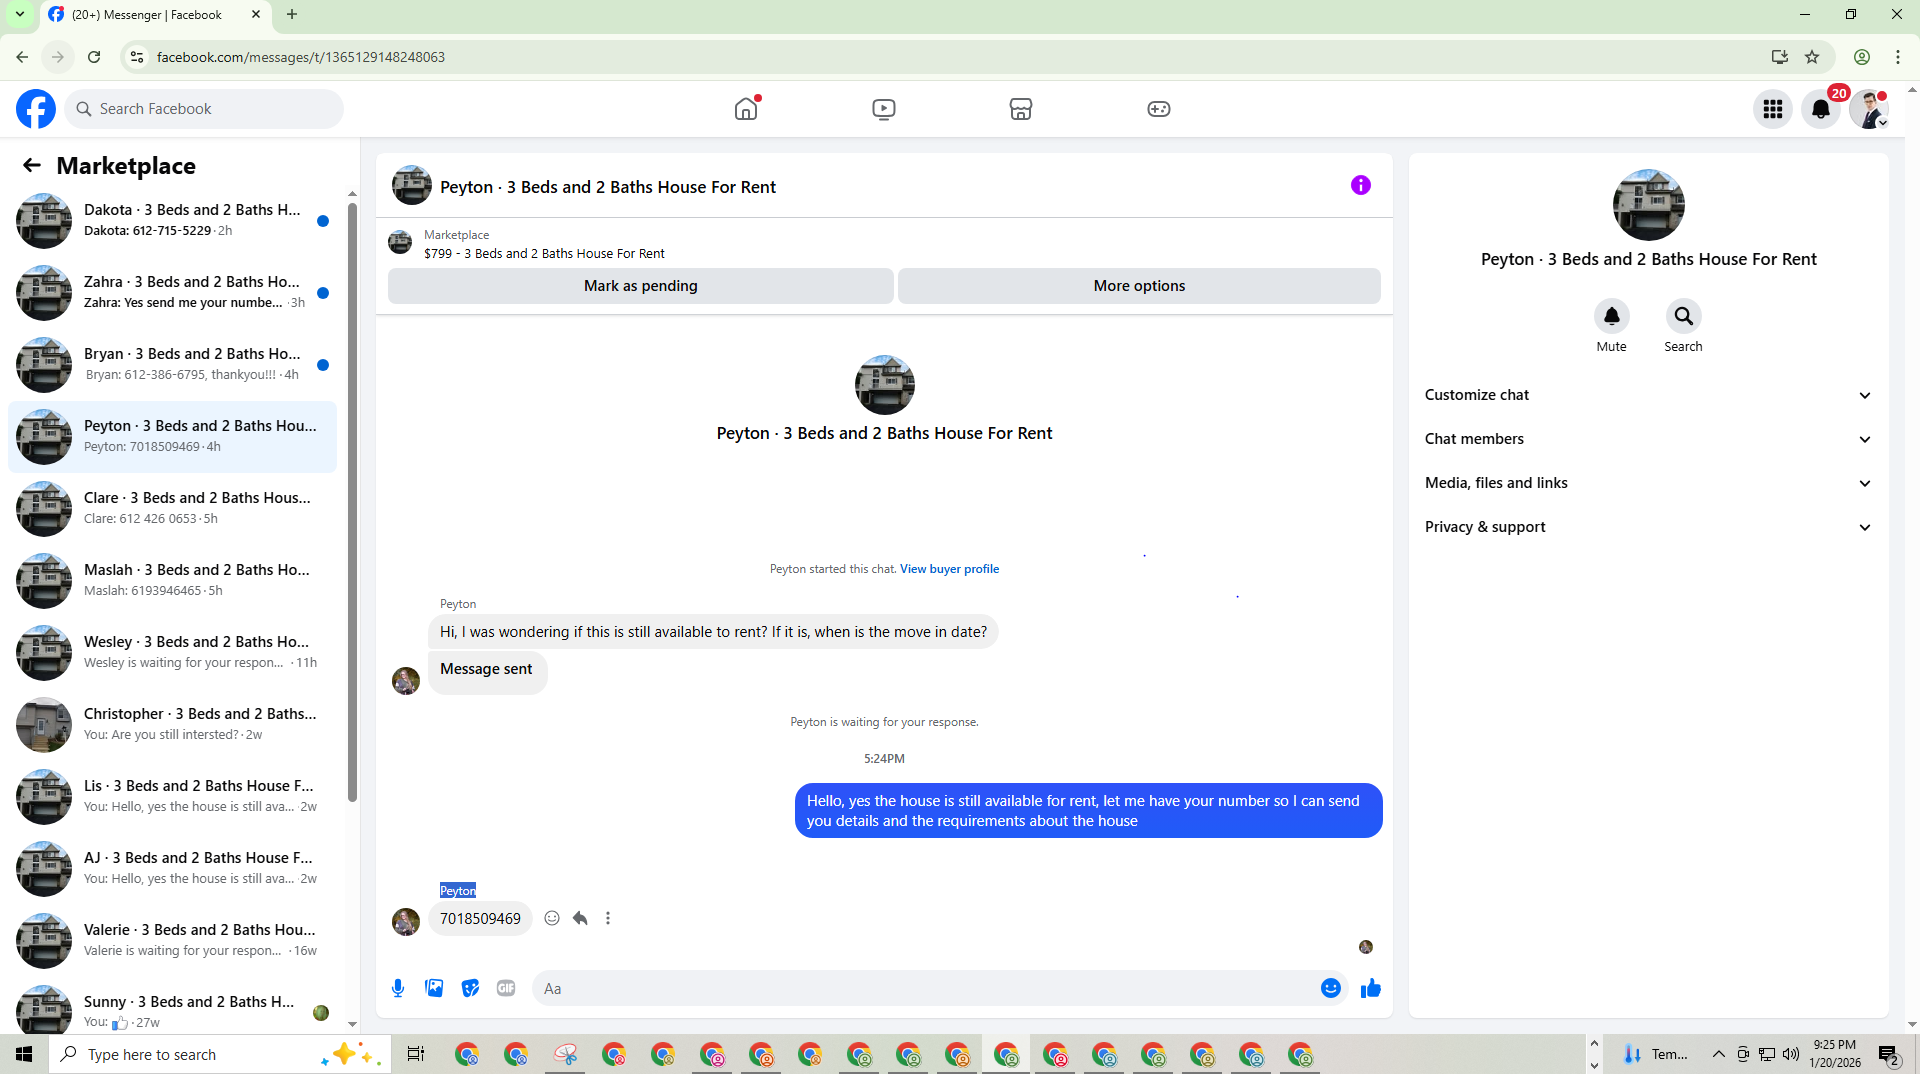Open More options for the listing
The height and width of the screenshot is (1074, 1920).
tap(1139, 286)
